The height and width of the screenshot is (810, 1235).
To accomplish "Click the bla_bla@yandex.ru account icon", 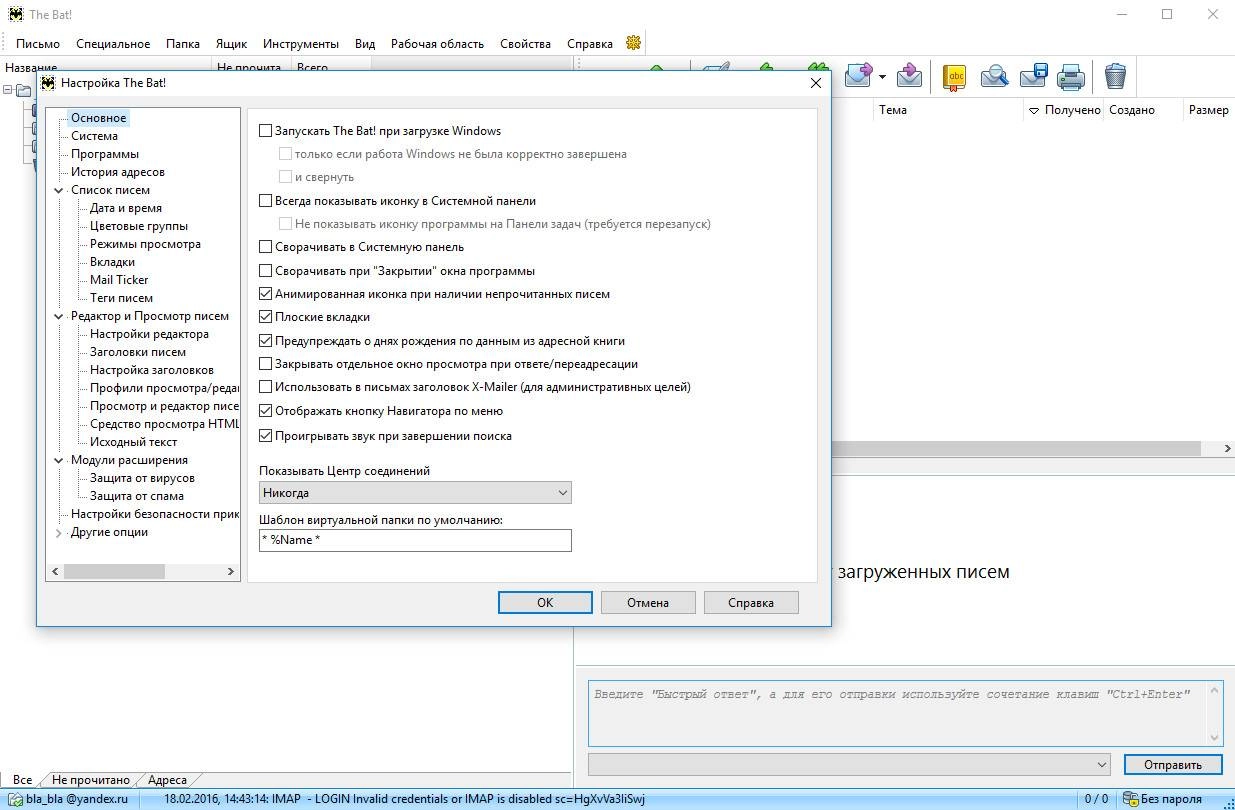I will click(x=14, y=799).
